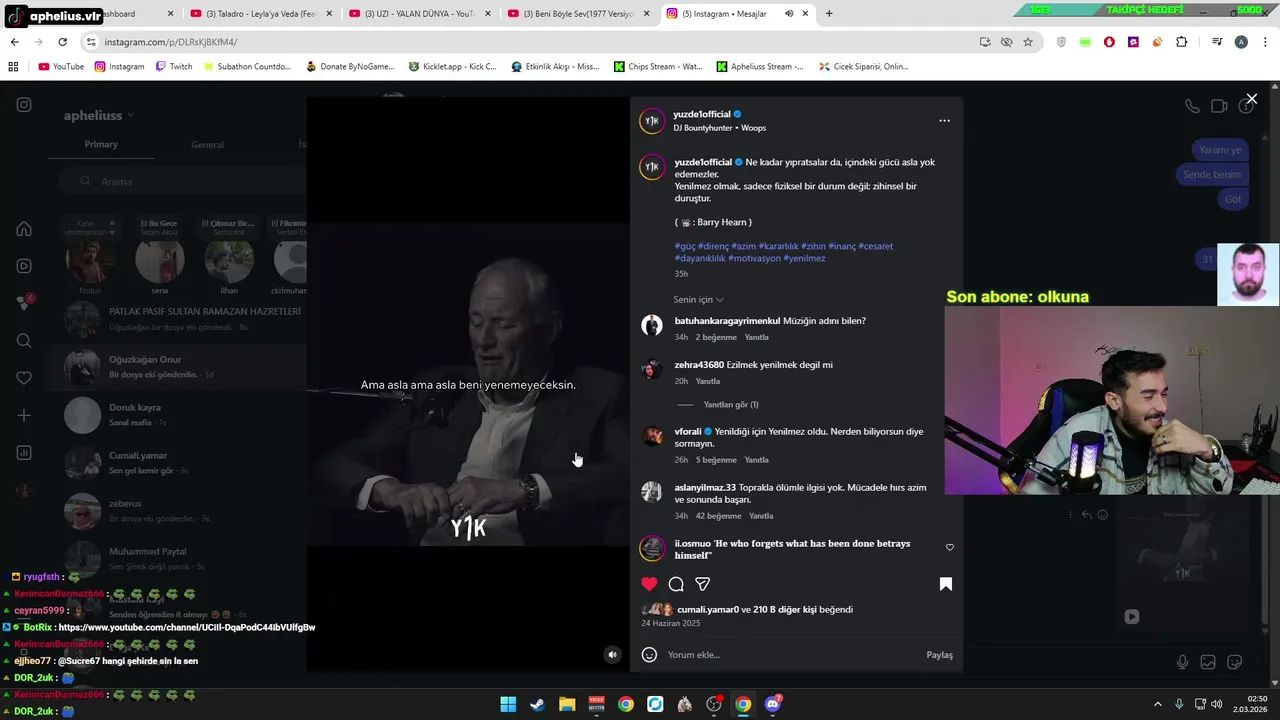Open the Kicklet.app bookmark
This screenshot has width=1280, height=720.
(x=452, y=67)
